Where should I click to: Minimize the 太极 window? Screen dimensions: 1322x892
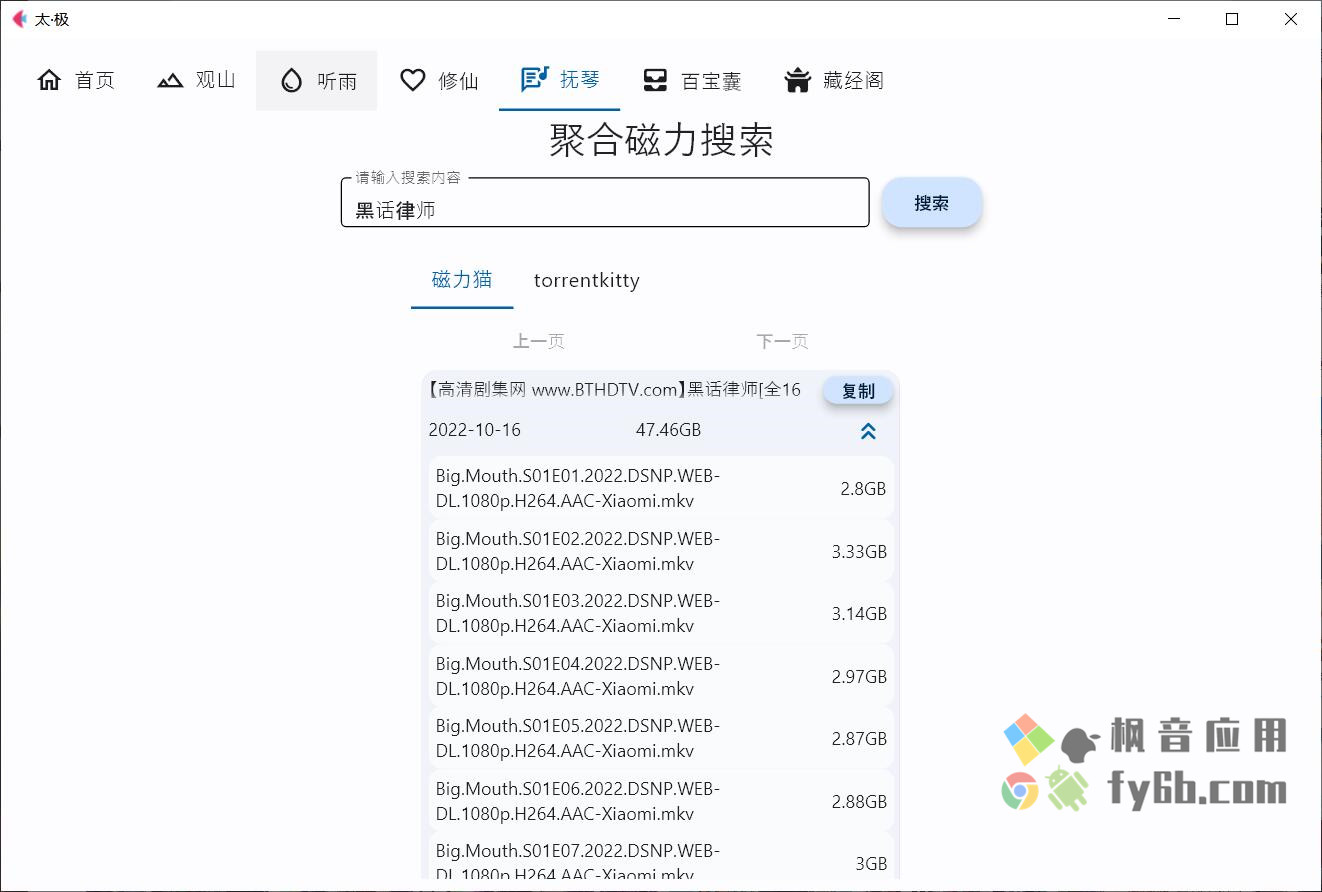(1173, 19)
